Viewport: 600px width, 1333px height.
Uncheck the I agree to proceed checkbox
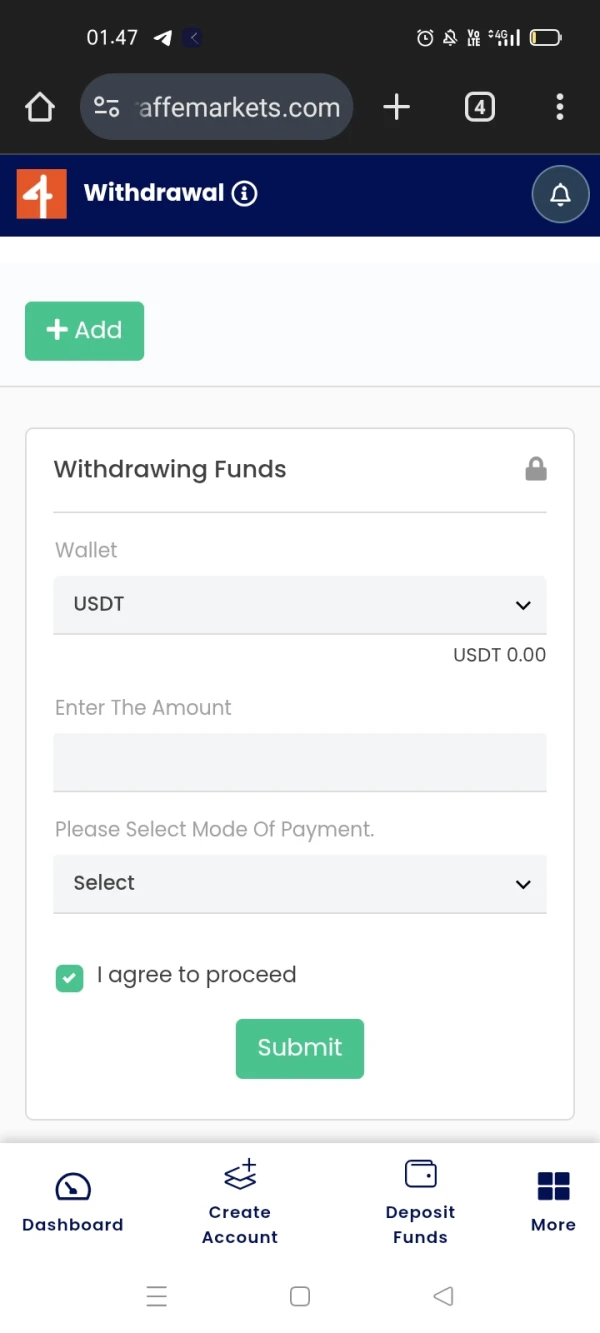coord(69,978)
